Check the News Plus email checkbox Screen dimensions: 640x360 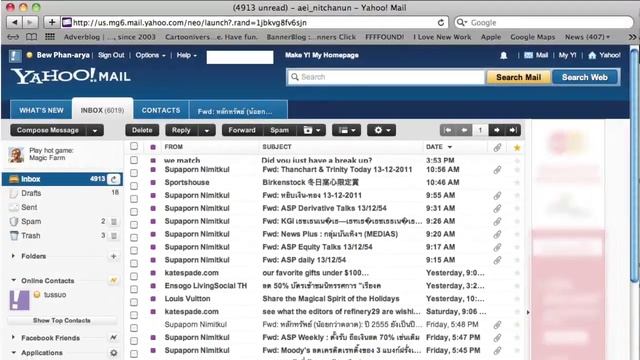pyautogui.click(x=134, y=238)
